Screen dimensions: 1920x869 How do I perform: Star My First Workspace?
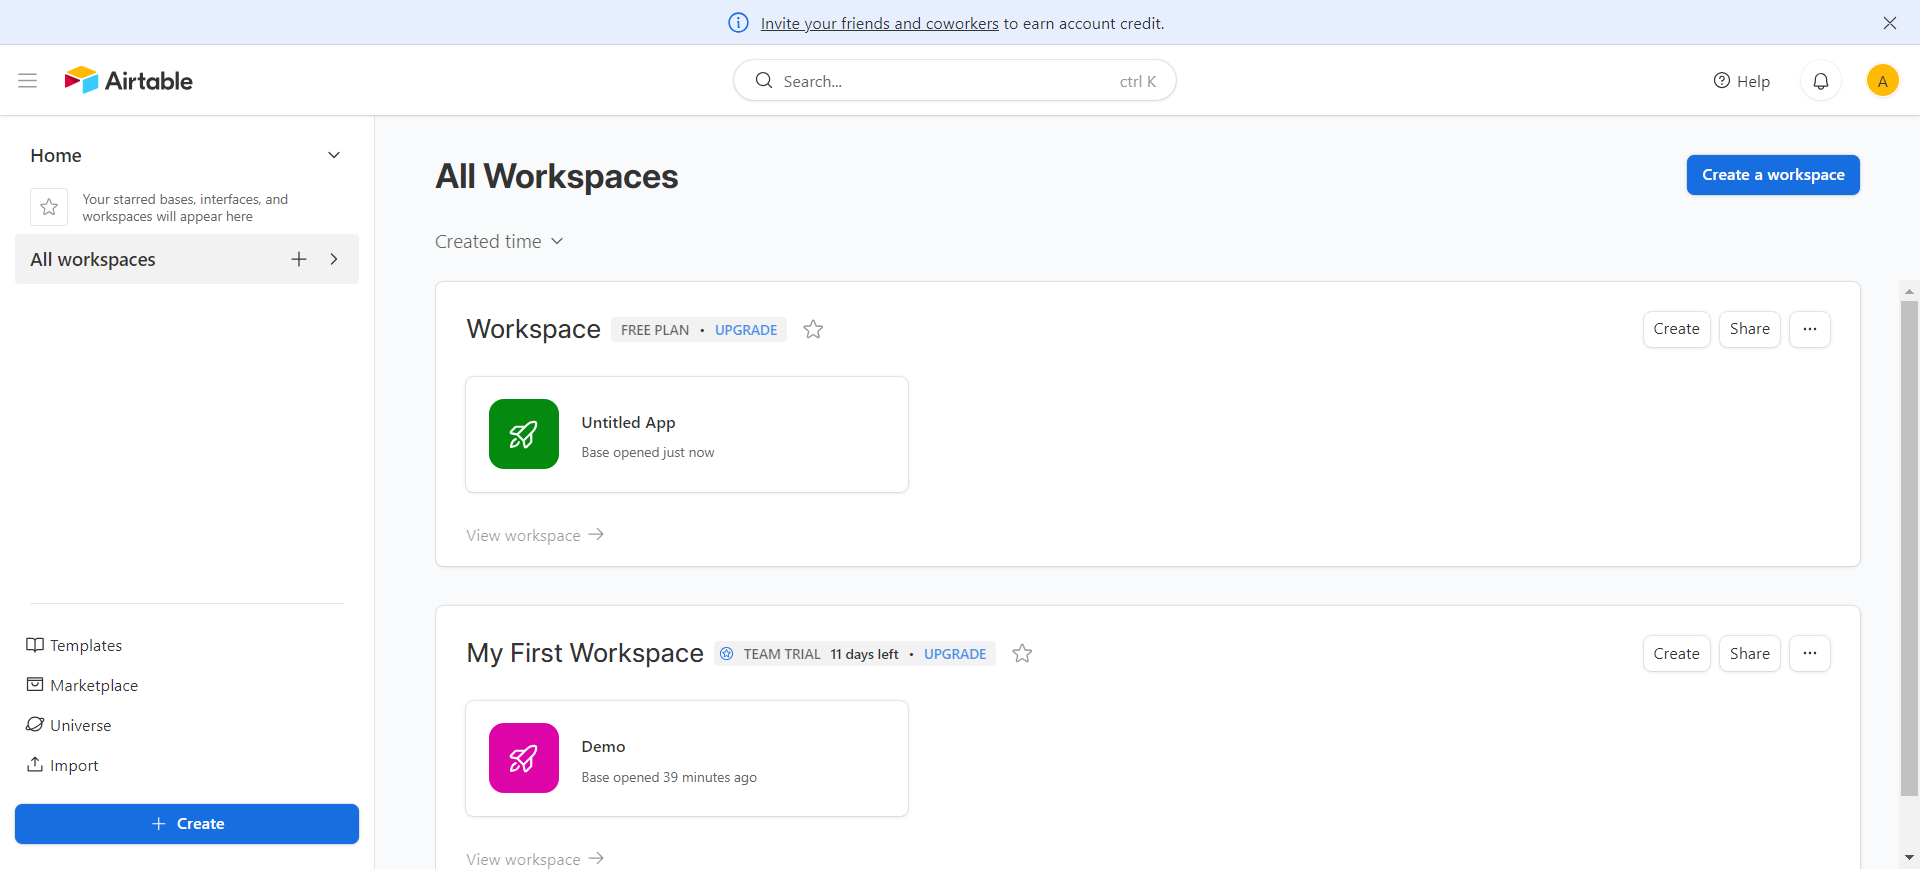[x=1022, y=653]
